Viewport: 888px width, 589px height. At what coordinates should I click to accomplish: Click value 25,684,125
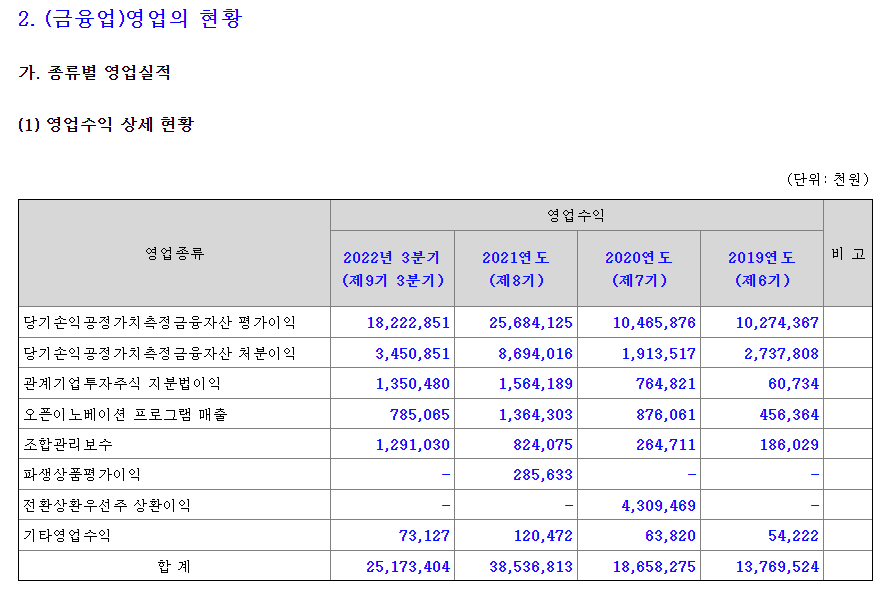click(531, 323)
